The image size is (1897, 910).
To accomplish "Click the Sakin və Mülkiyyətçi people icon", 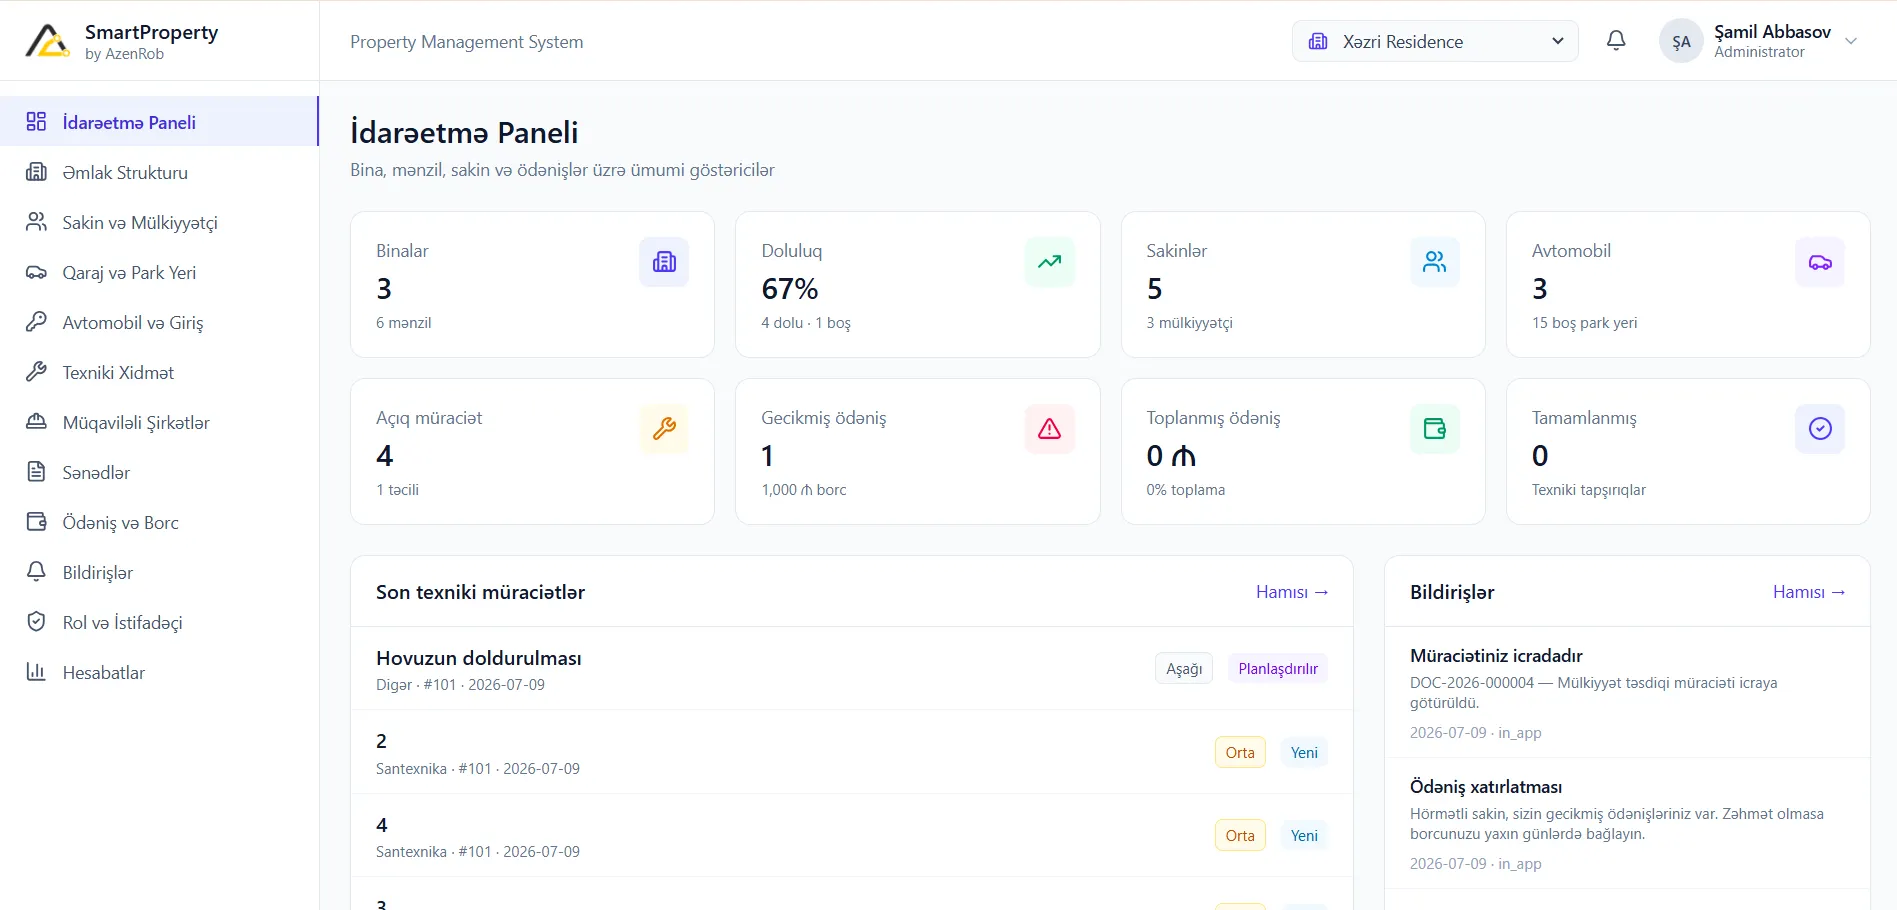I will click(x=36, y=222).
